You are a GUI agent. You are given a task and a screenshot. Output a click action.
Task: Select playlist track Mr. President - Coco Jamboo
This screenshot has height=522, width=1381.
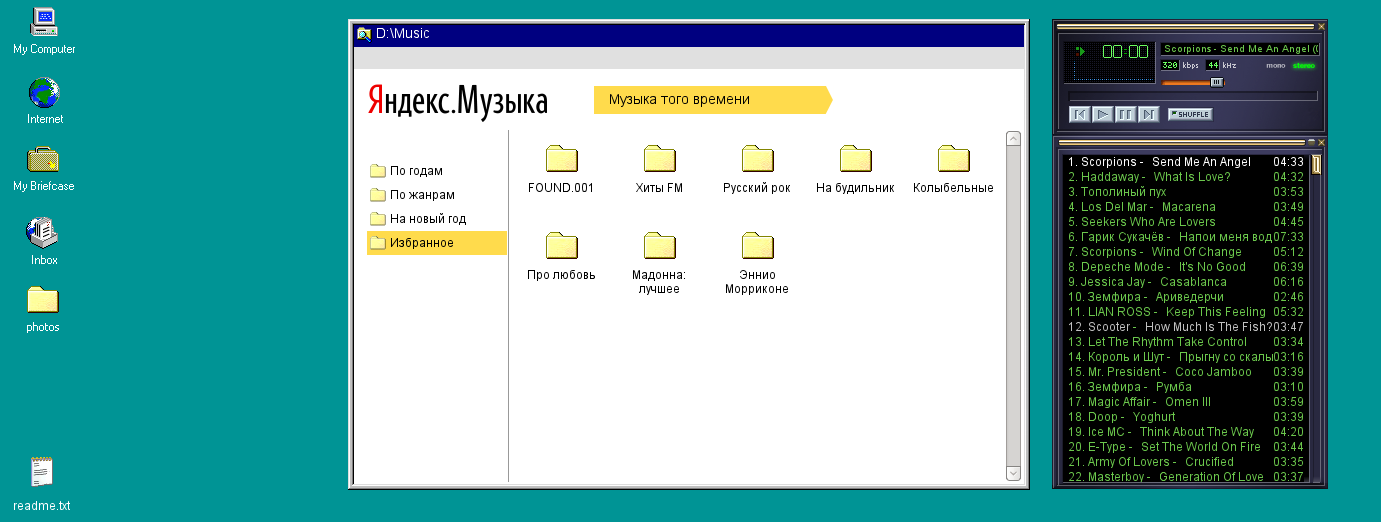pos(1185,372)
